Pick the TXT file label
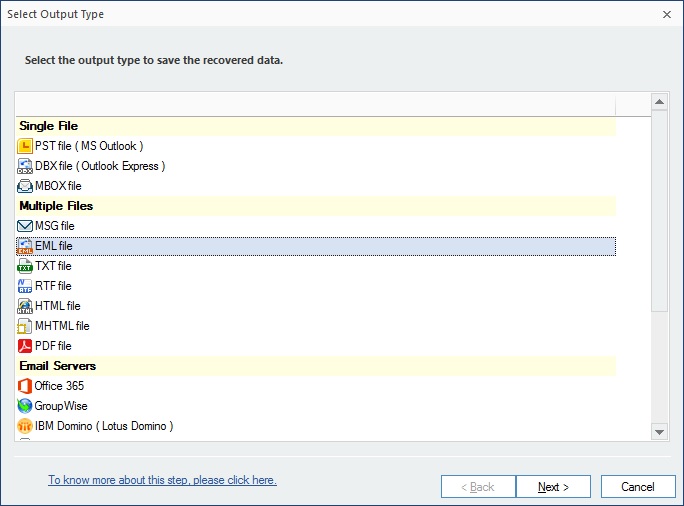The height and width of the screenshot is (506, 684). pyautogui.click(x=53, y=266)
